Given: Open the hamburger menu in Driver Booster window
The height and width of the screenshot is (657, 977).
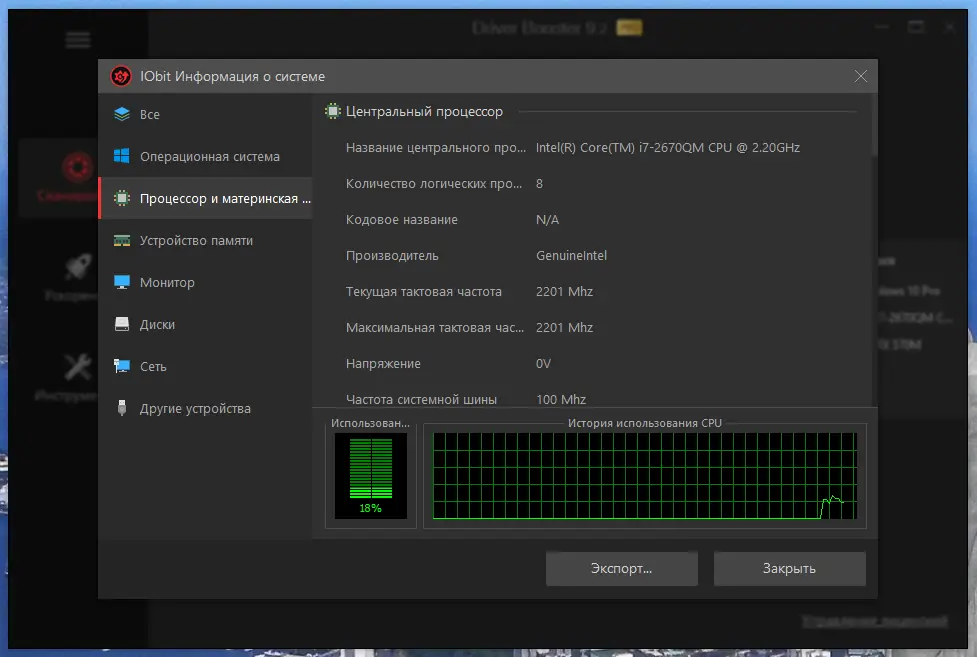Looking at the screenshot, I should [78, 41].
